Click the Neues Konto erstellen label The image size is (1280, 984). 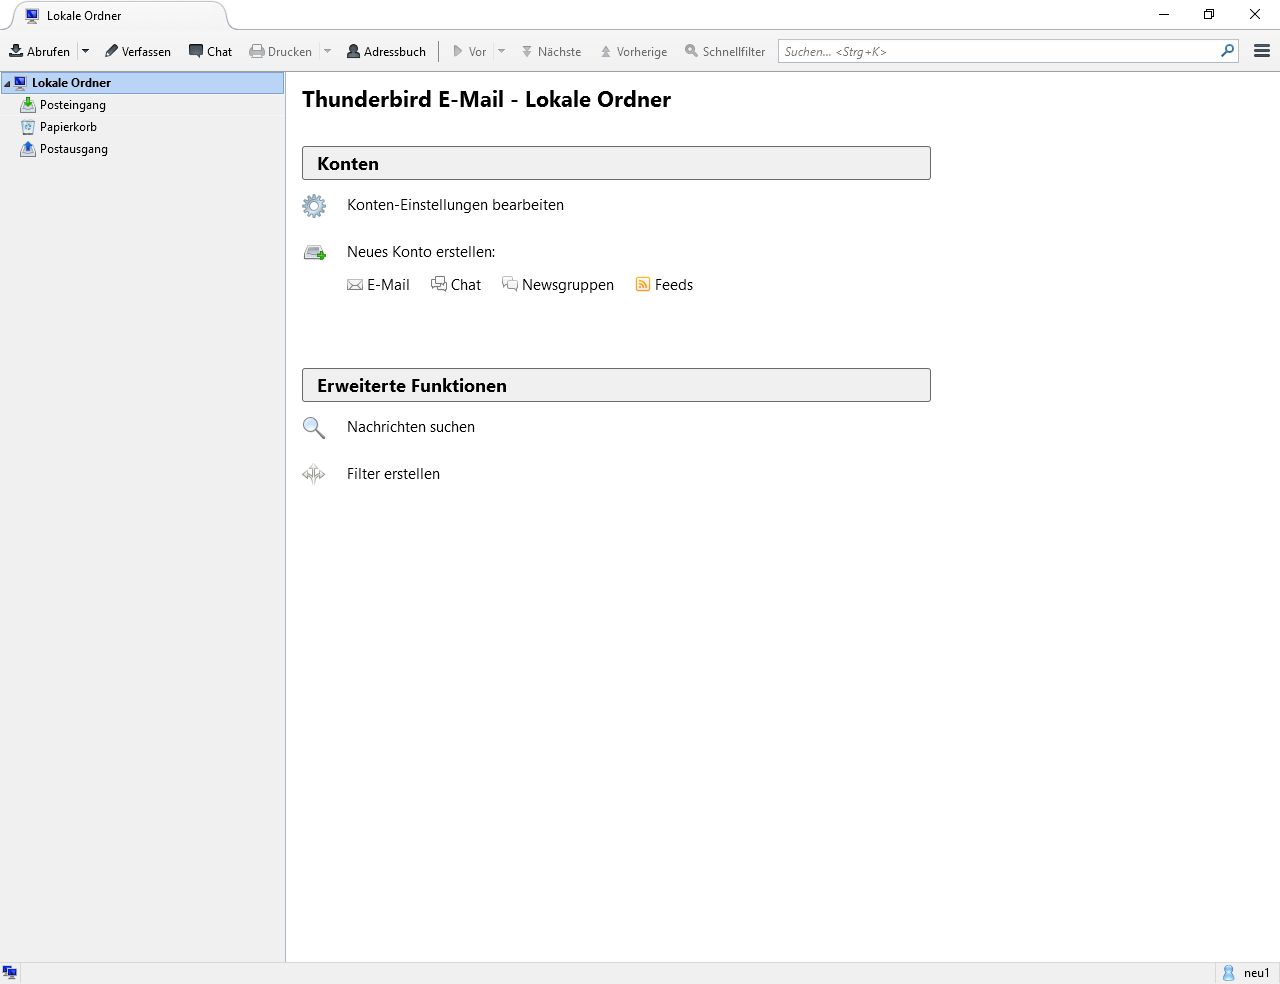click(x=421, y=252)
